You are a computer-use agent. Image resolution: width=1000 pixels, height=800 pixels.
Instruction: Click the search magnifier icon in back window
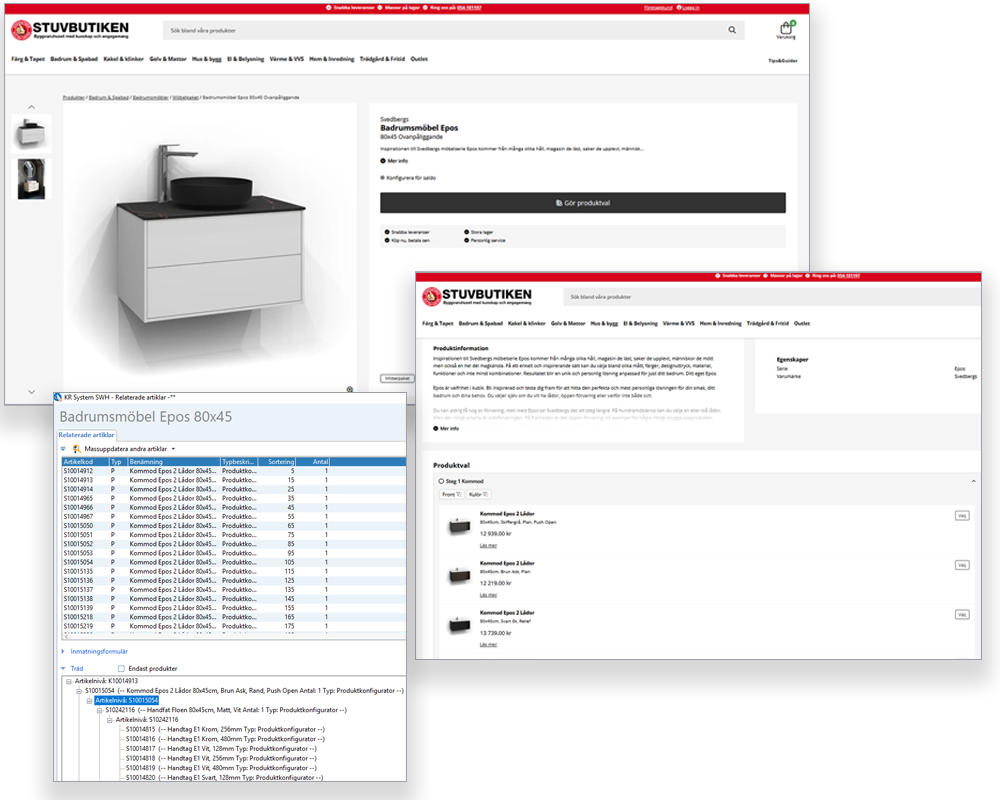click(732, 30)
